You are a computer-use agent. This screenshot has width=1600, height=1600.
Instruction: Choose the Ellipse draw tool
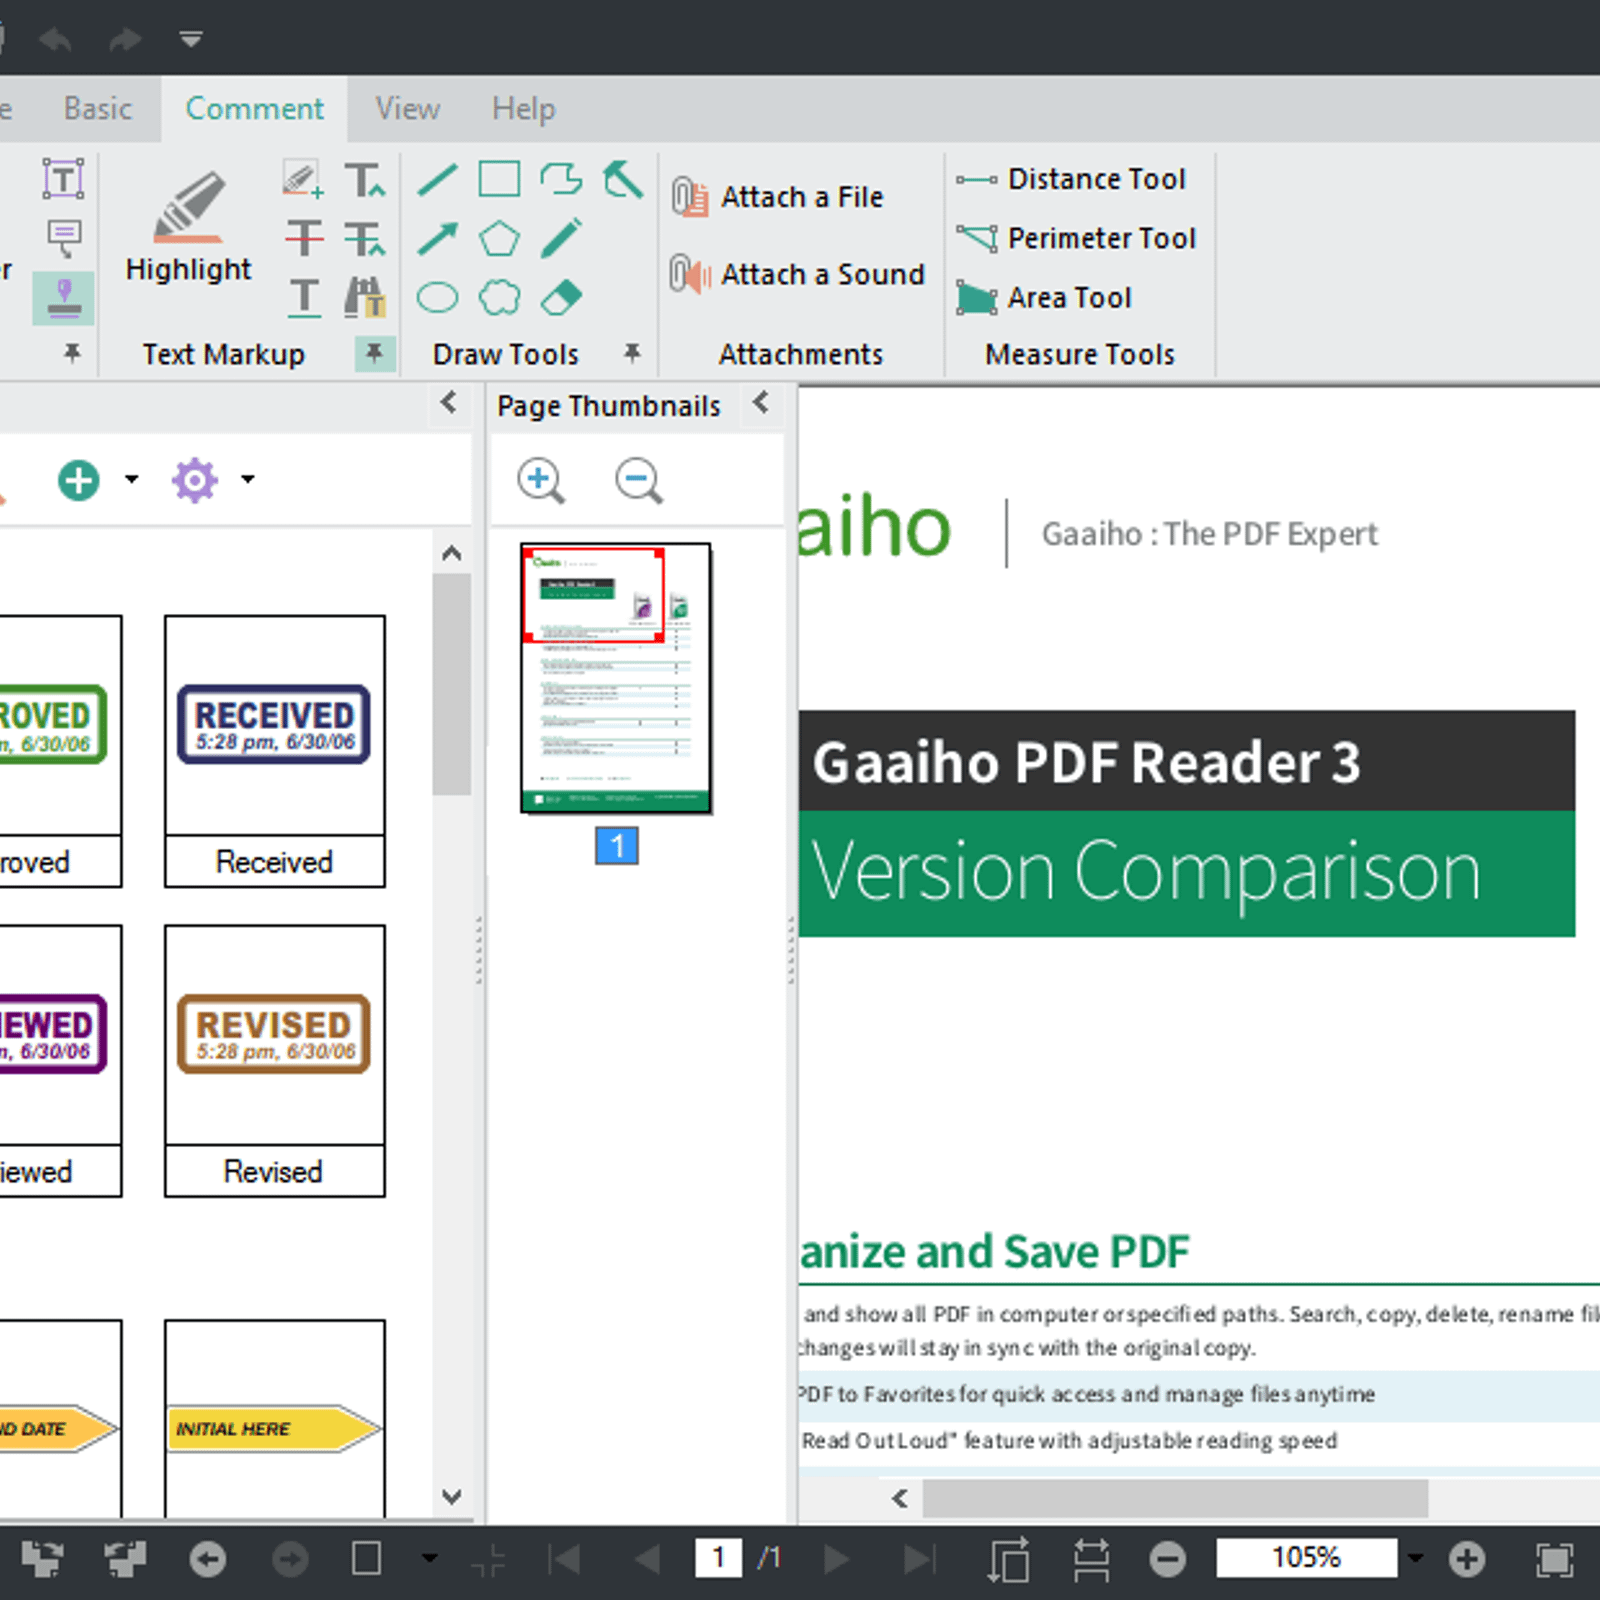(437, 298)
